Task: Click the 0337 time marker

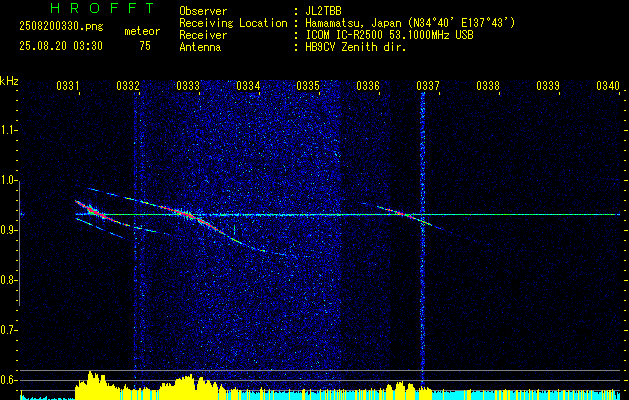Action: tap(428, 85)
